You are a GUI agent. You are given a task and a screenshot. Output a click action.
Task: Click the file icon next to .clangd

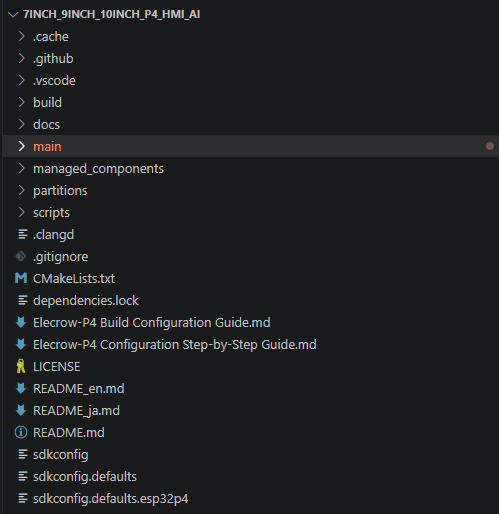pyautogui.click(x=23, y=234)
